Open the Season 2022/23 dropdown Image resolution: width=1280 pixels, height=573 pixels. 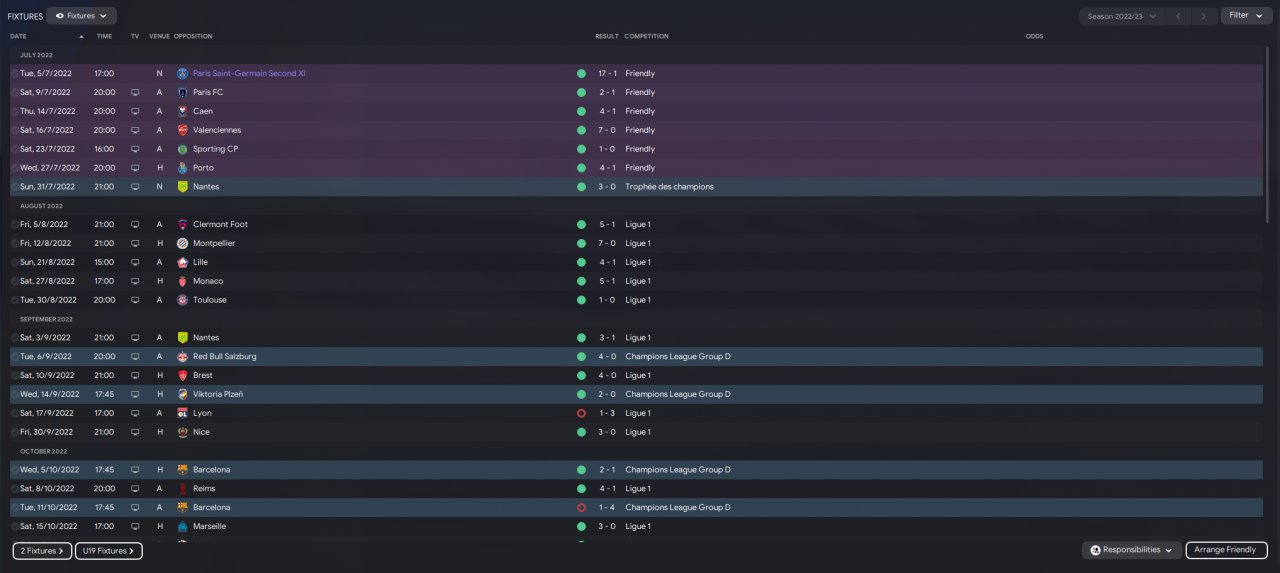tap(1124, 16)
